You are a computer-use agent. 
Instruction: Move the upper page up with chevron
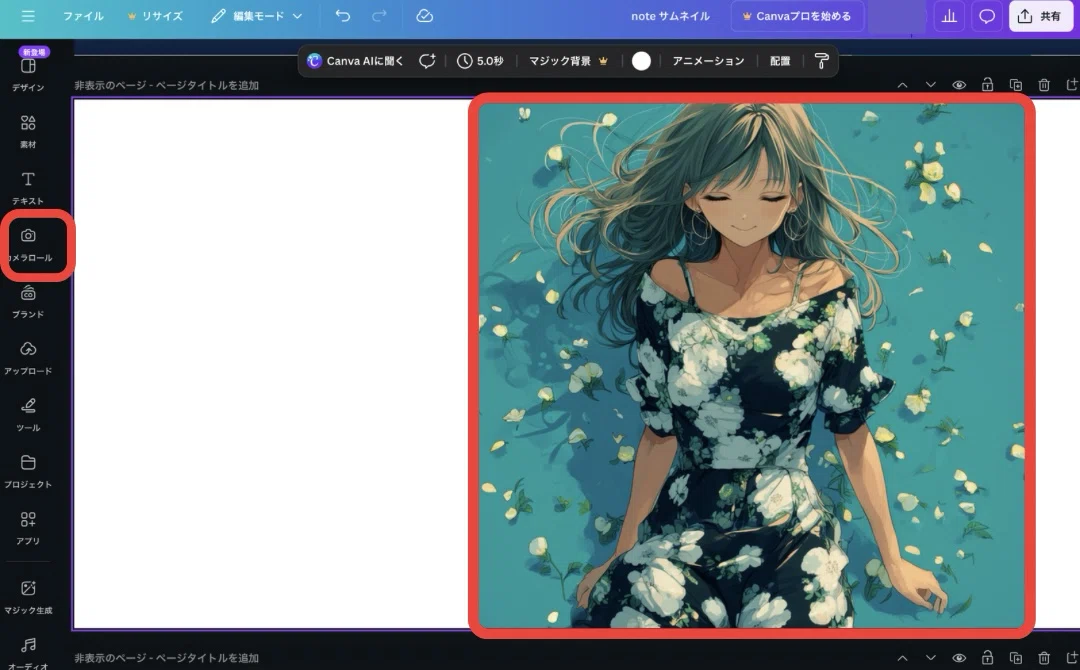coord(902,85)
